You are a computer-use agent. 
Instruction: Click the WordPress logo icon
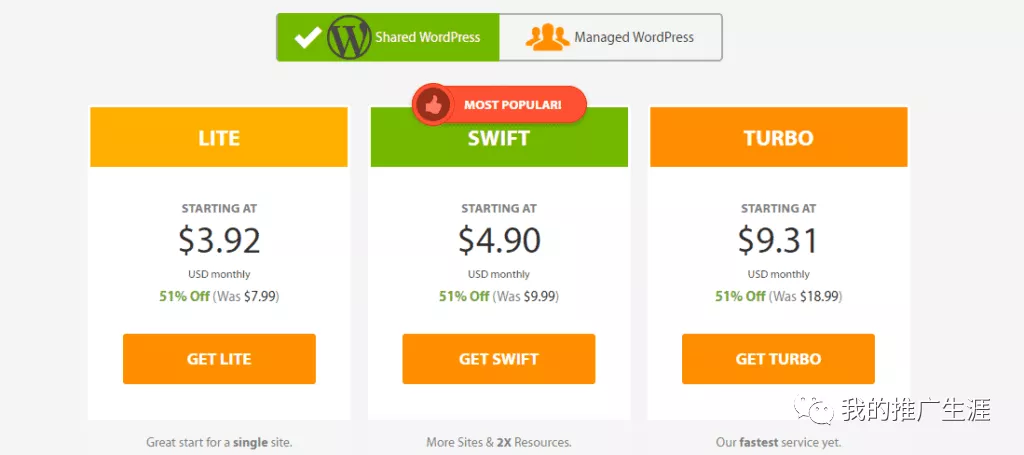coord(349,37)
